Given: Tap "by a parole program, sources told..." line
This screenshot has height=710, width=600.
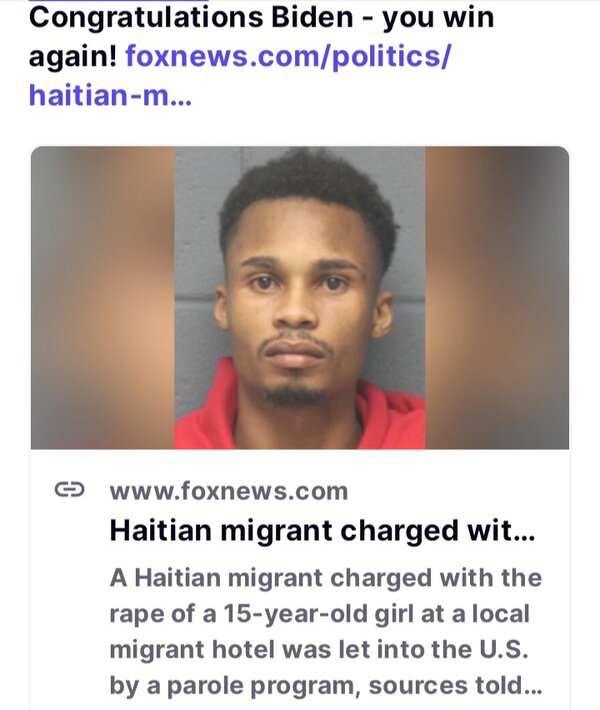Looking at the screenshot, I should click(326, 685).
